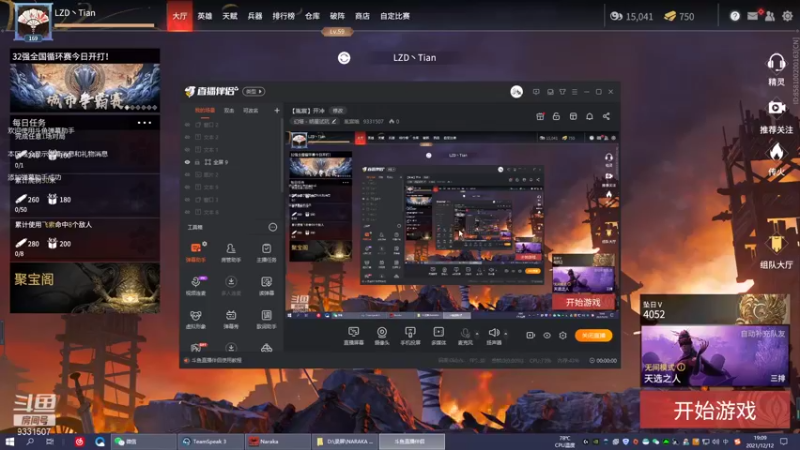The width and height of the screenshot is (800, 450).
Task: Toggle visibility eye for 文本 1 source
Action: pos(187,149)
